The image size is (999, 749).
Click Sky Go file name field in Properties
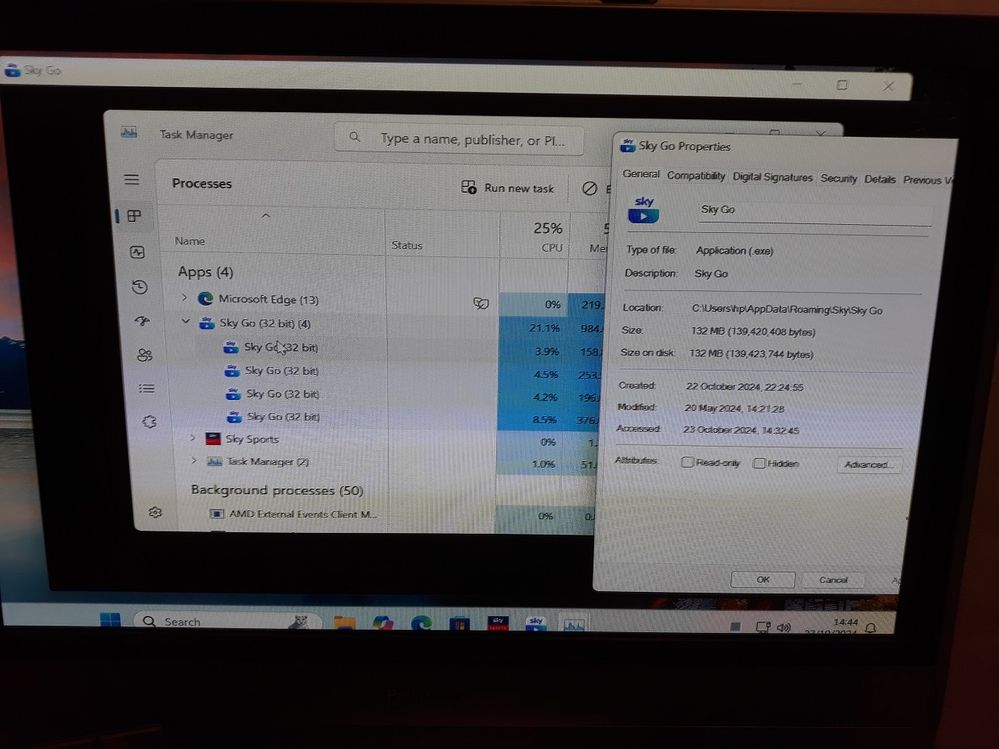pyautogui.click(x=815, y=211)
